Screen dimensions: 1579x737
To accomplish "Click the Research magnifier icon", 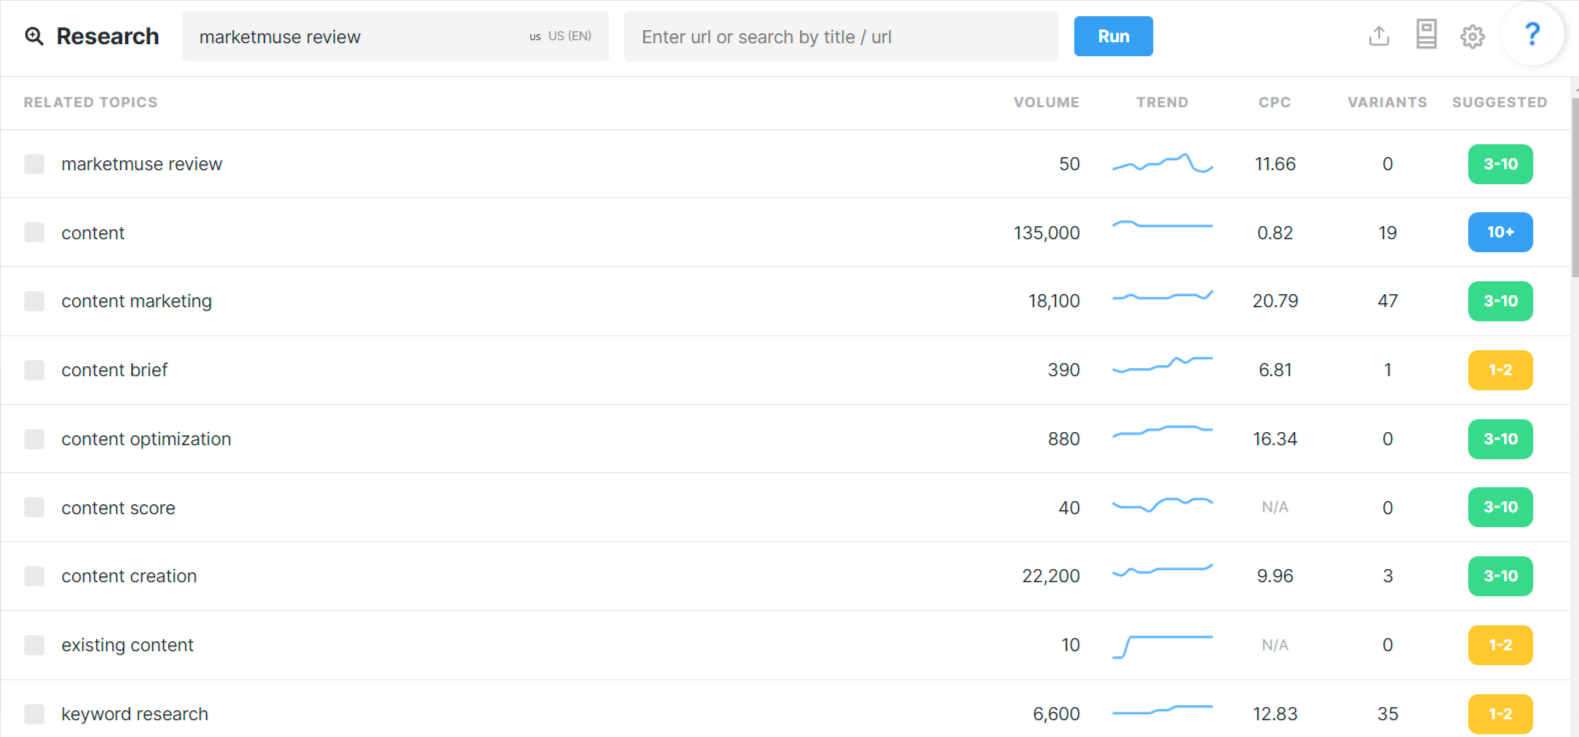I will click(34, 37).
